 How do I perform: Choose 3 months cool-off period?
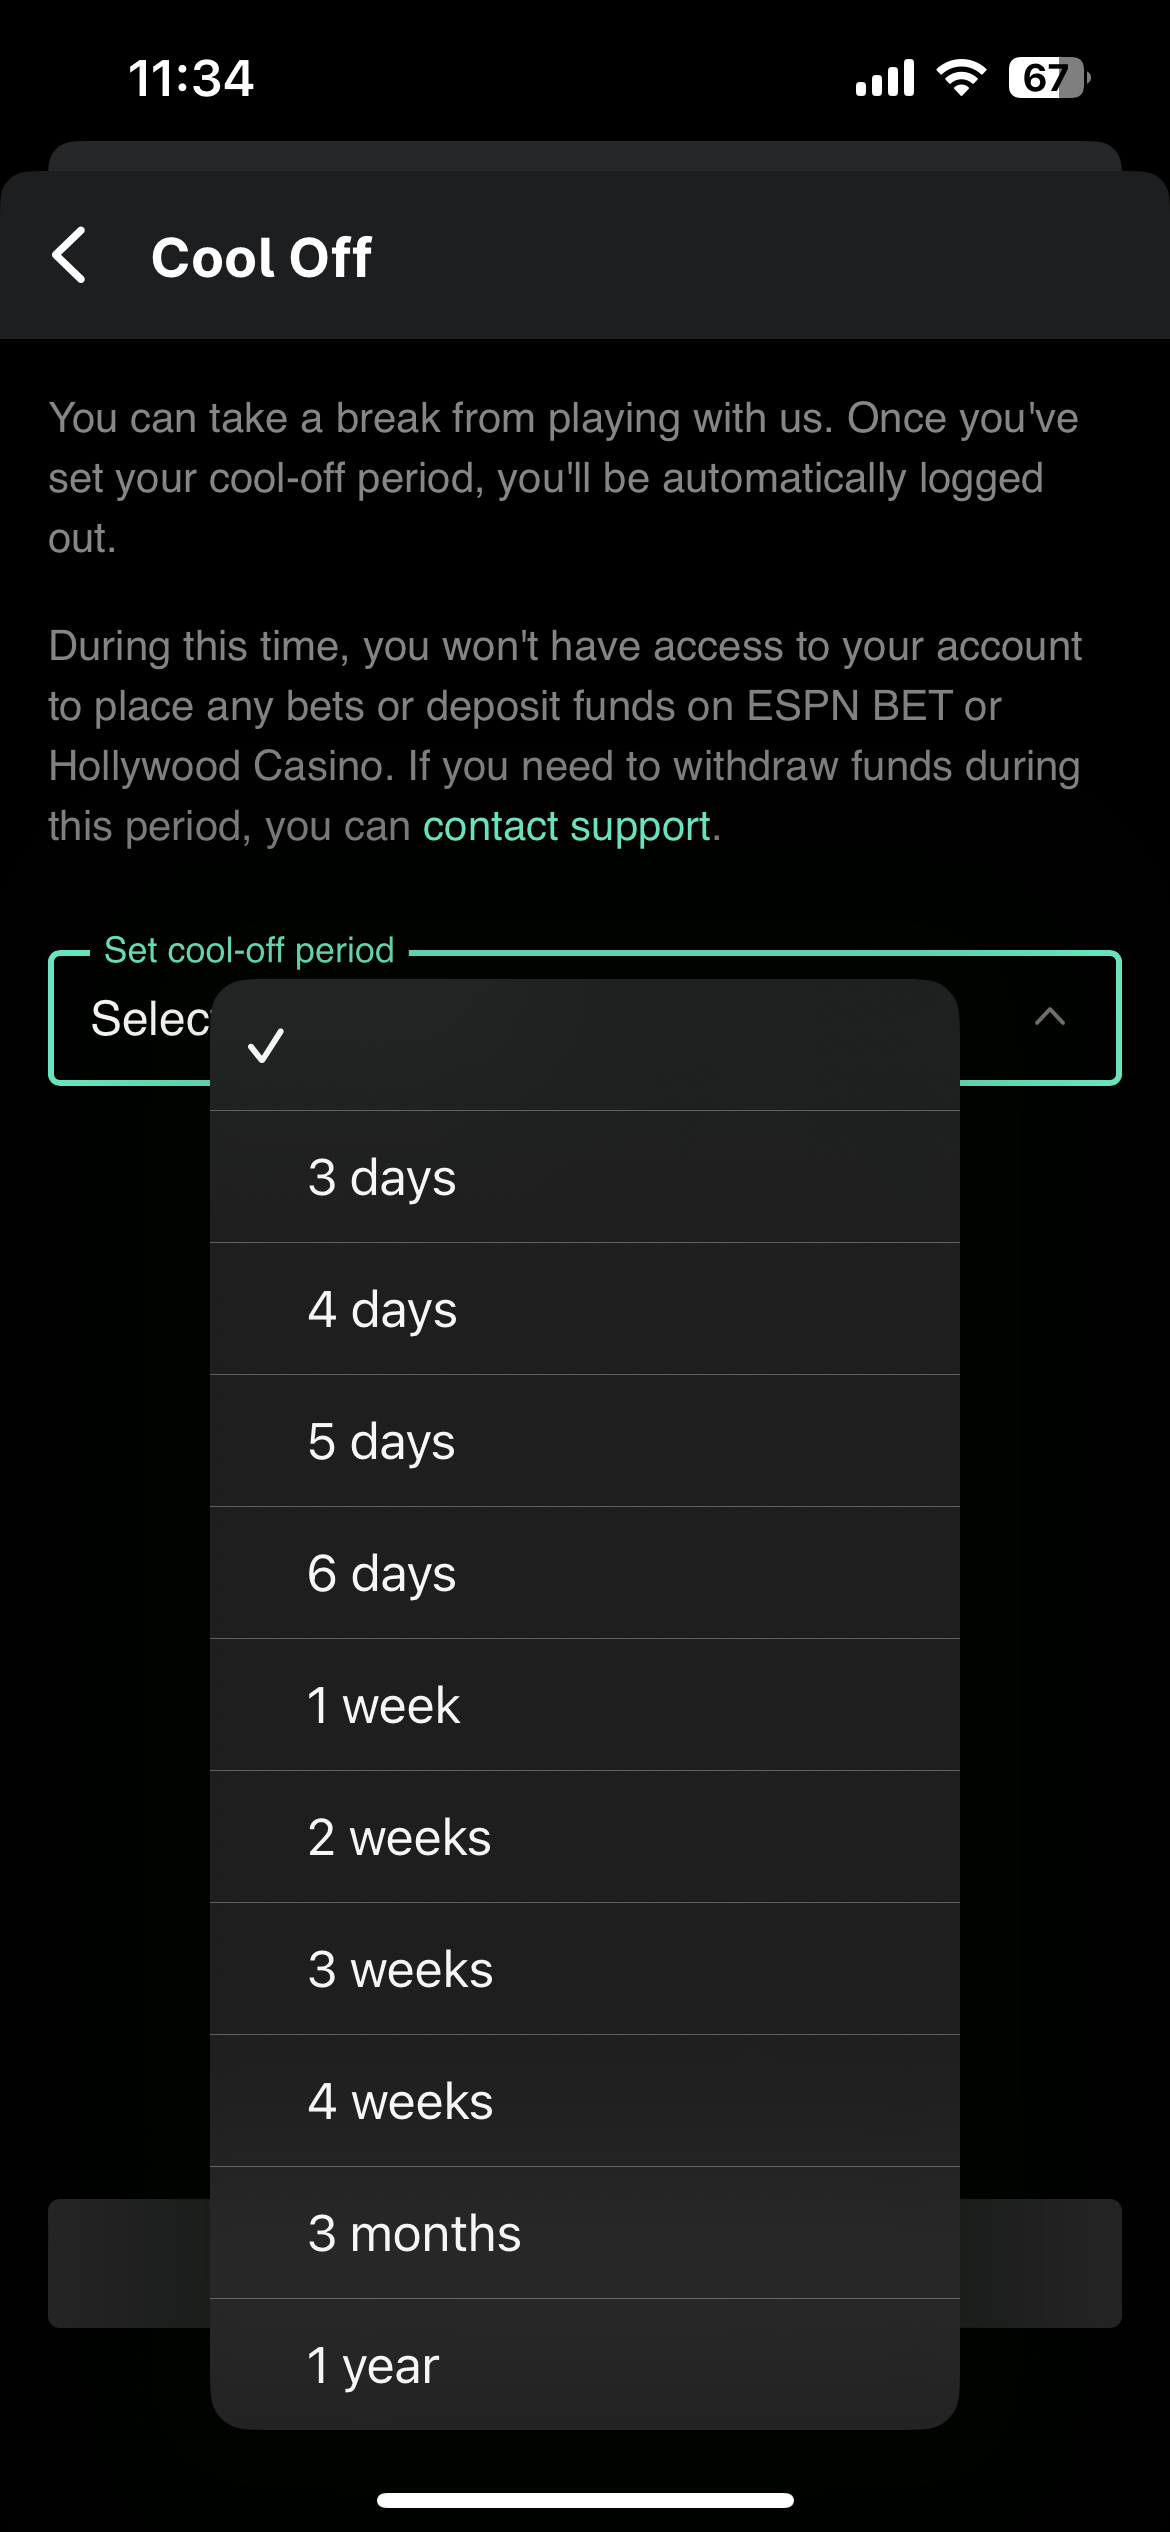pos(584,2233)
